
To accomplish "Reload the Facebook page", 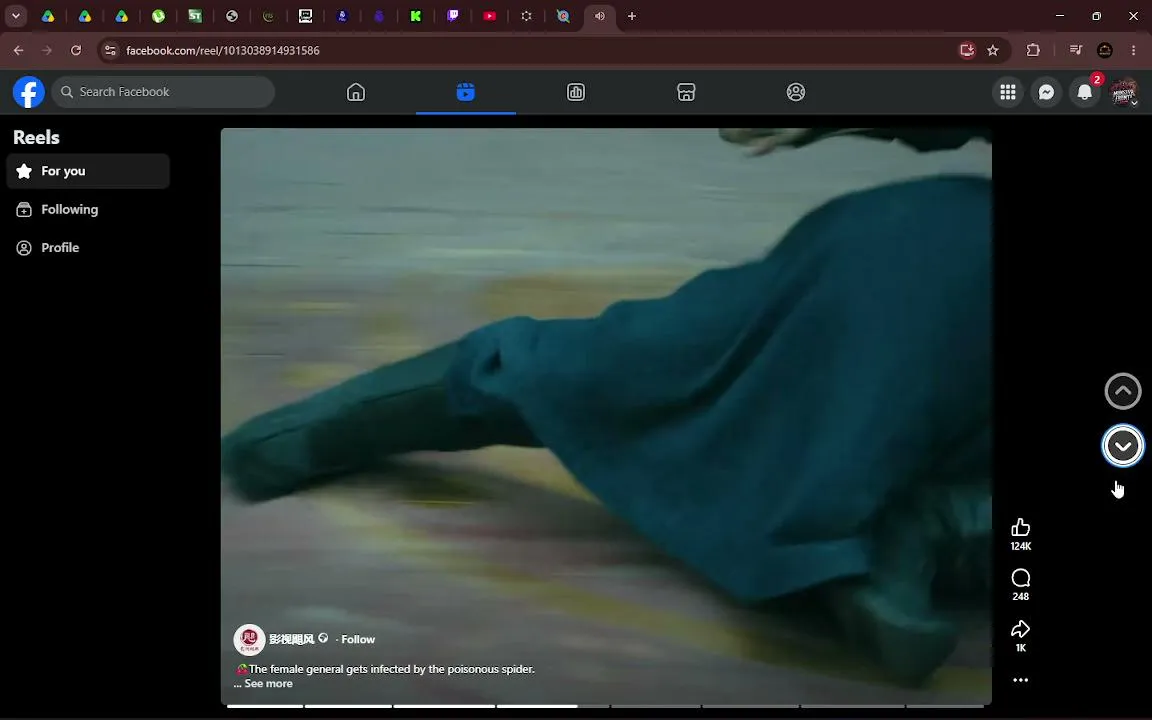I will click(x=76, y=51).
